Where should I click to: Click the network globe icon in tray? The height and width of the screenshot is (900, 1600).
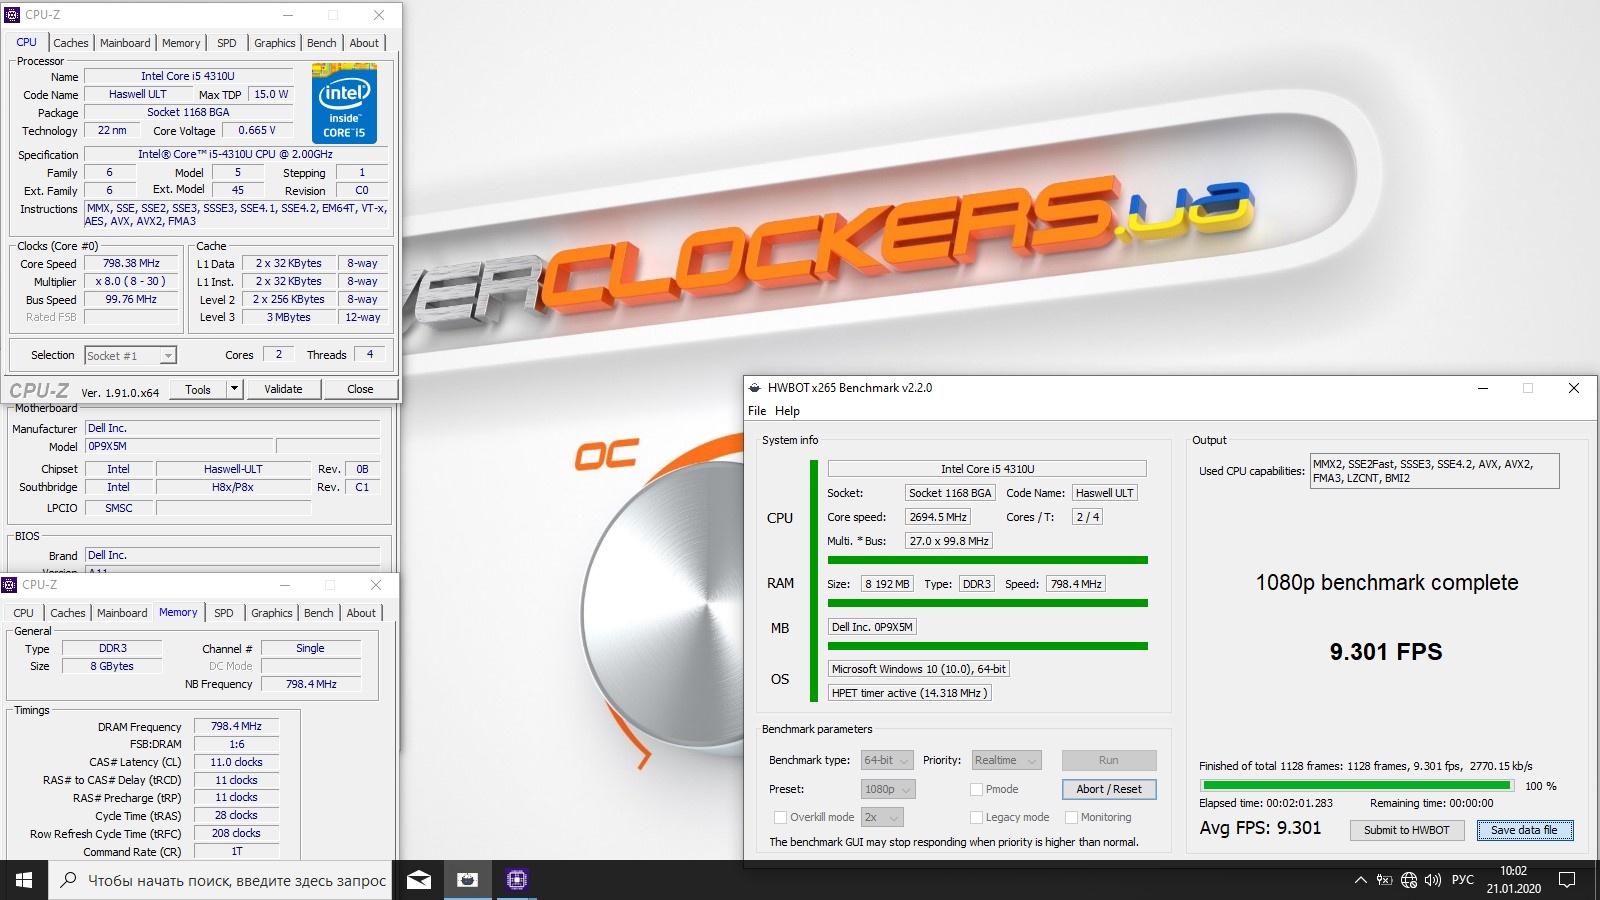[1409, 880]
